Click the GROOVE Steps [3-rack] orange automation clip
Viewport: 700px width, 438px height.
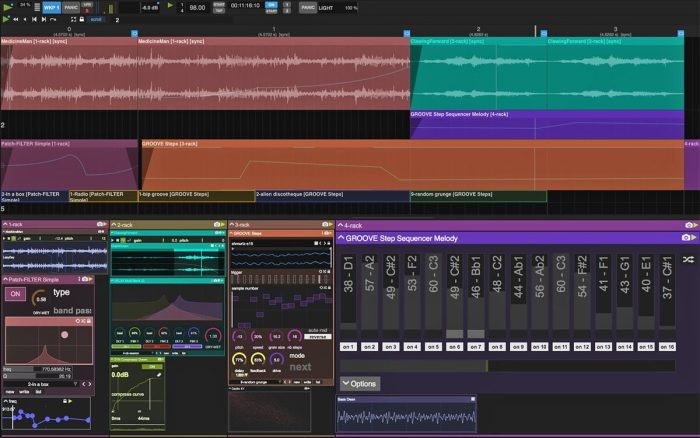(x=412, y=165)
